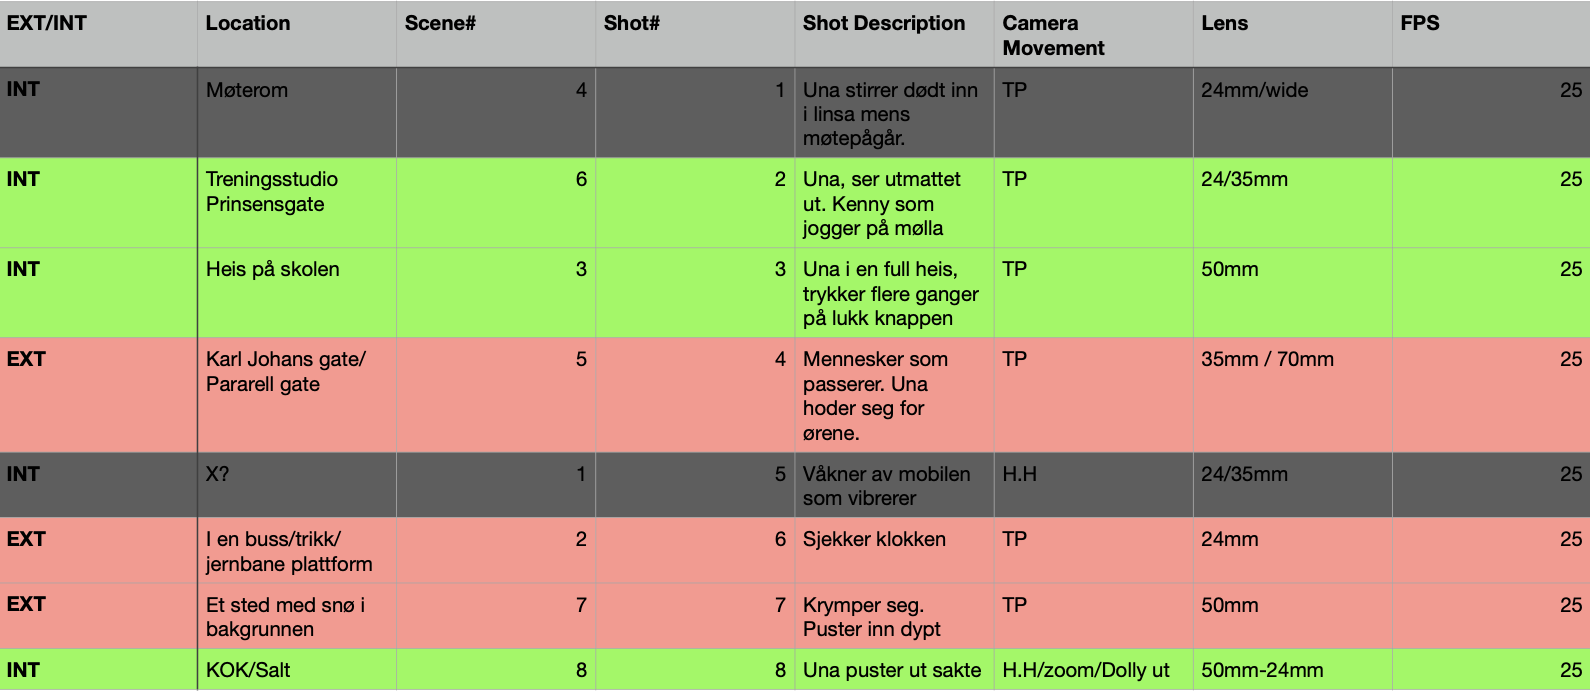
Task: Click the Shot Description header cell
Action: [894, 35]
